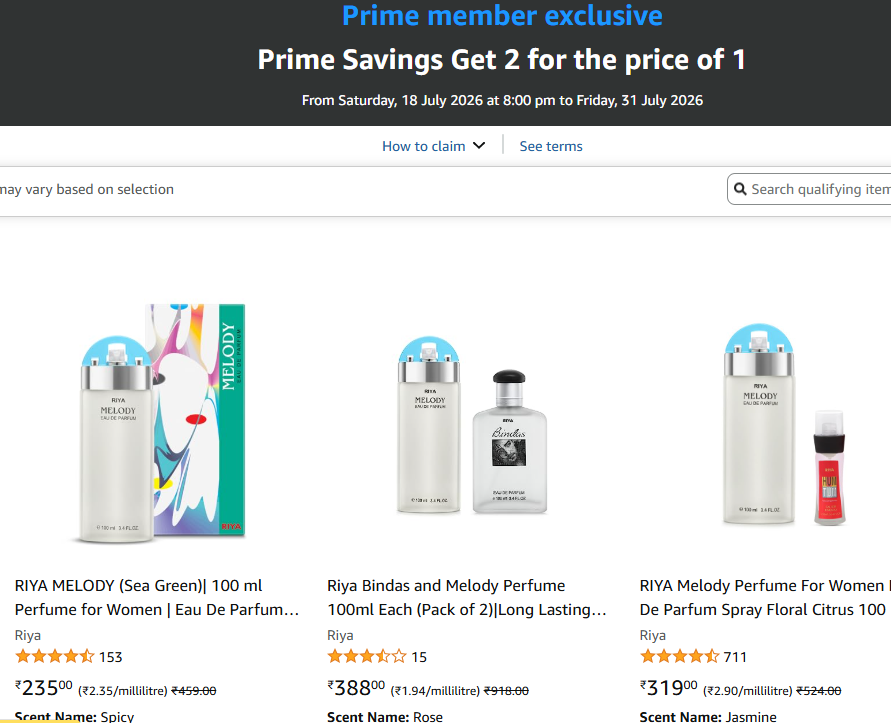The height and width of the screenshot is (723, 891).
Task: Open Melody with Hum Tum bottle image
Action: pyautogui.click(x=784, y=425)
